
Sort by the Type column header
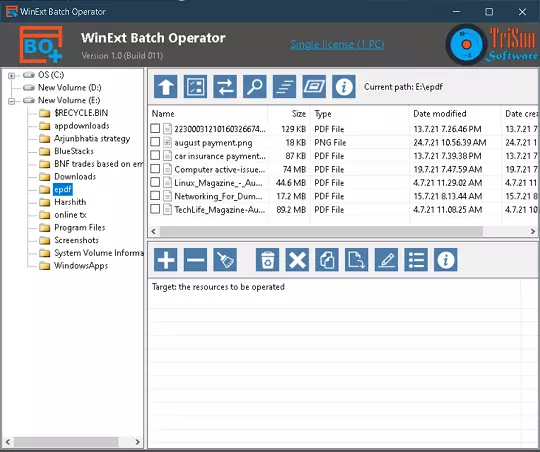coord(360,114)
